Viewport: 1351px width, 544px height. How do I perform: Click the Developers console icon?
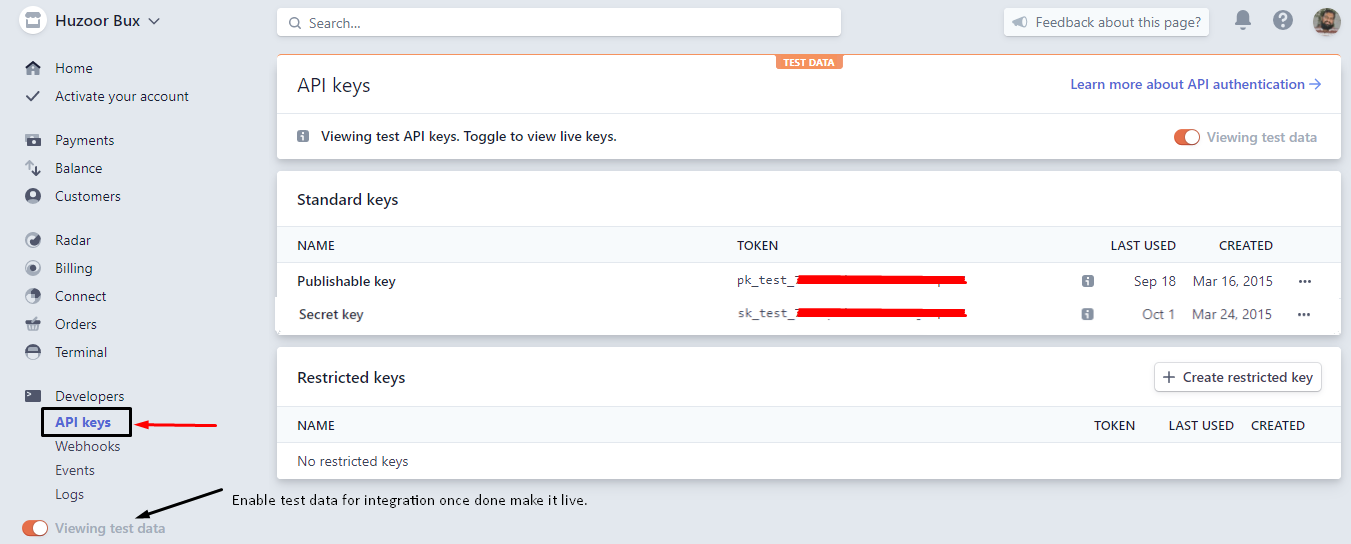[33, 396]
